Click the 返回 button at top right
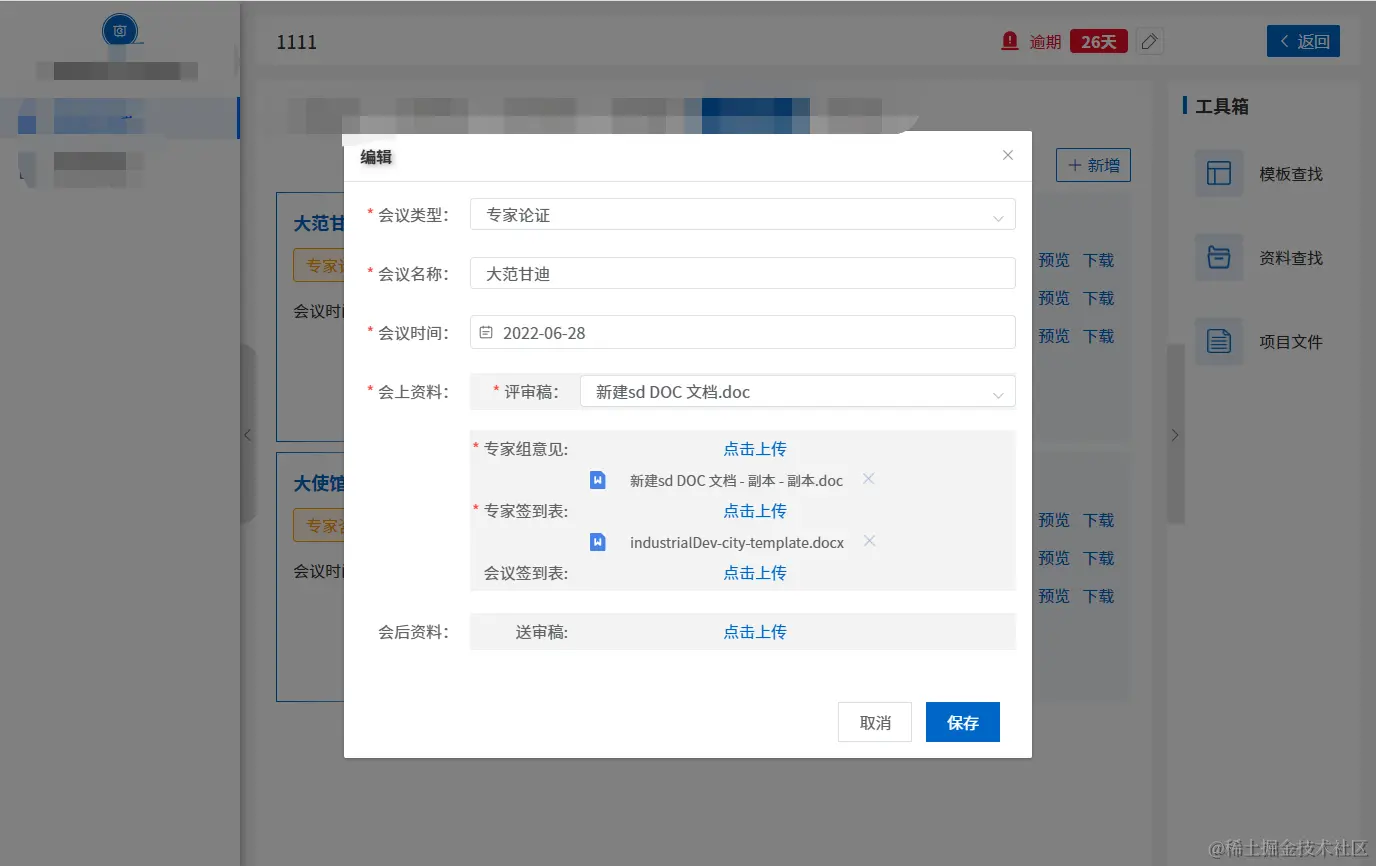The image size is (1376, 866). [x=1303, y=41]
